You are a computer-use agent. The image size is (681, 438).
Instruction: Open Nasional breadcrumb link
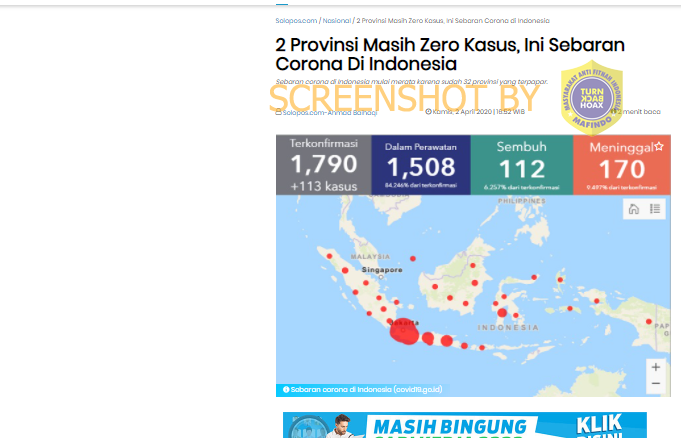(x=337, y=20)
